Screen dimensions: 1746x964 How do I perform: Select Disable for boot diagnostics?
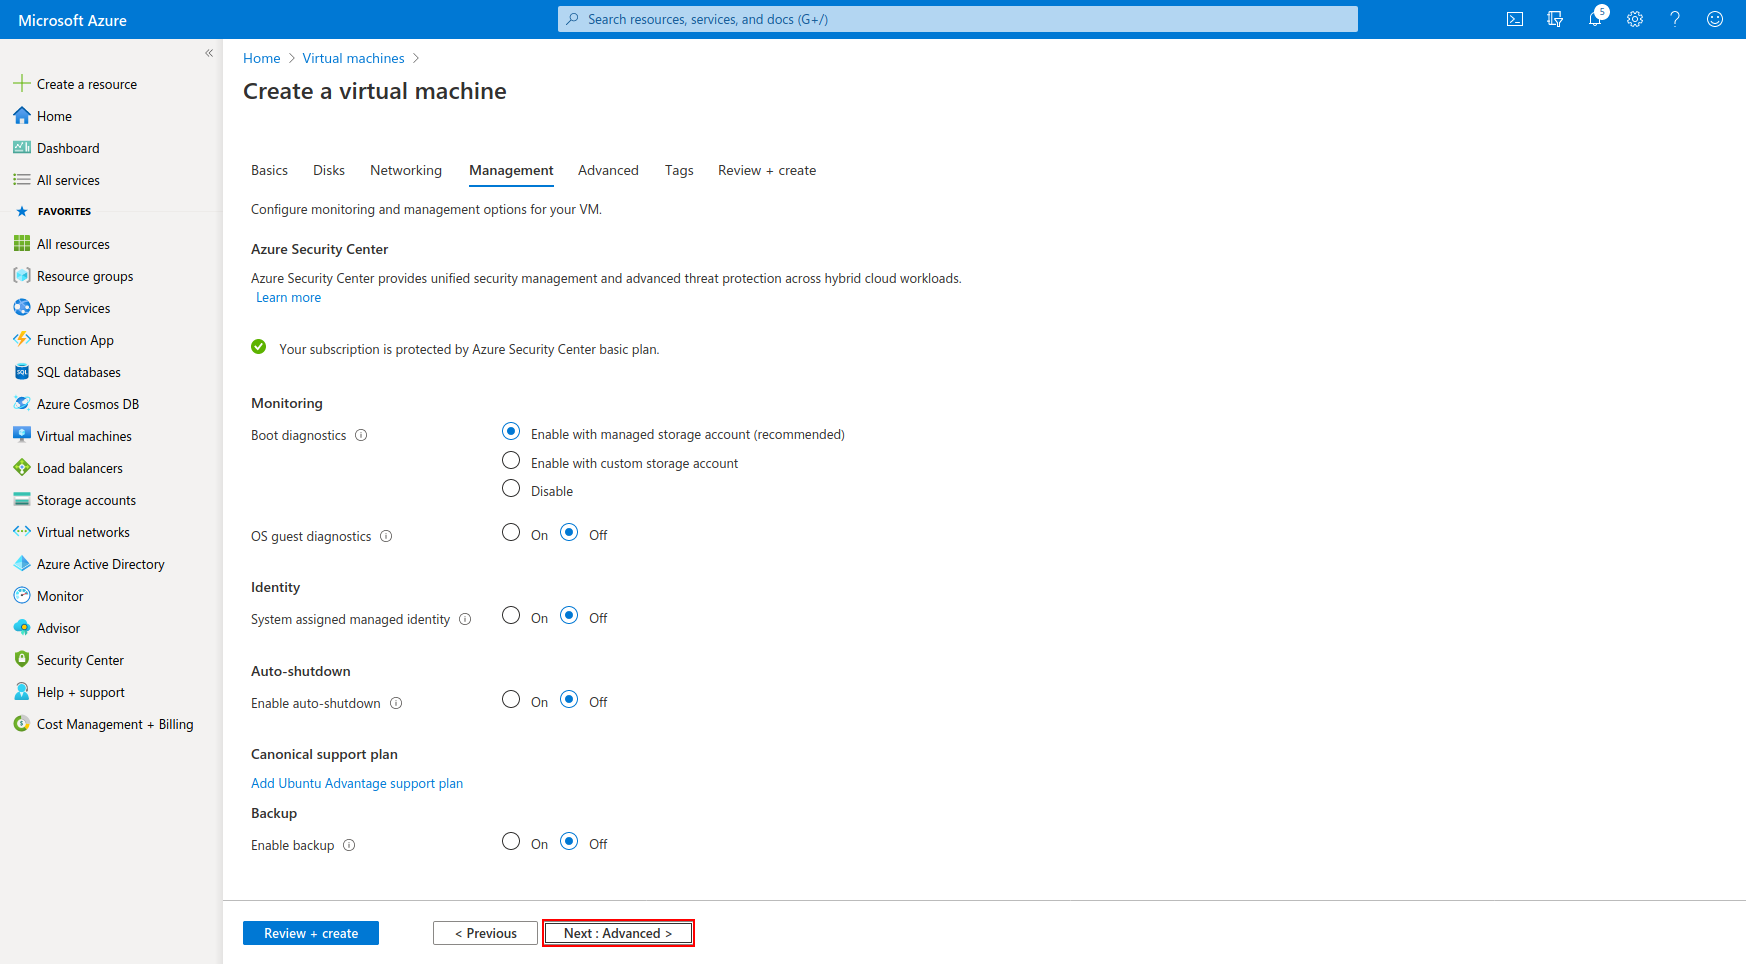(511, 488)
